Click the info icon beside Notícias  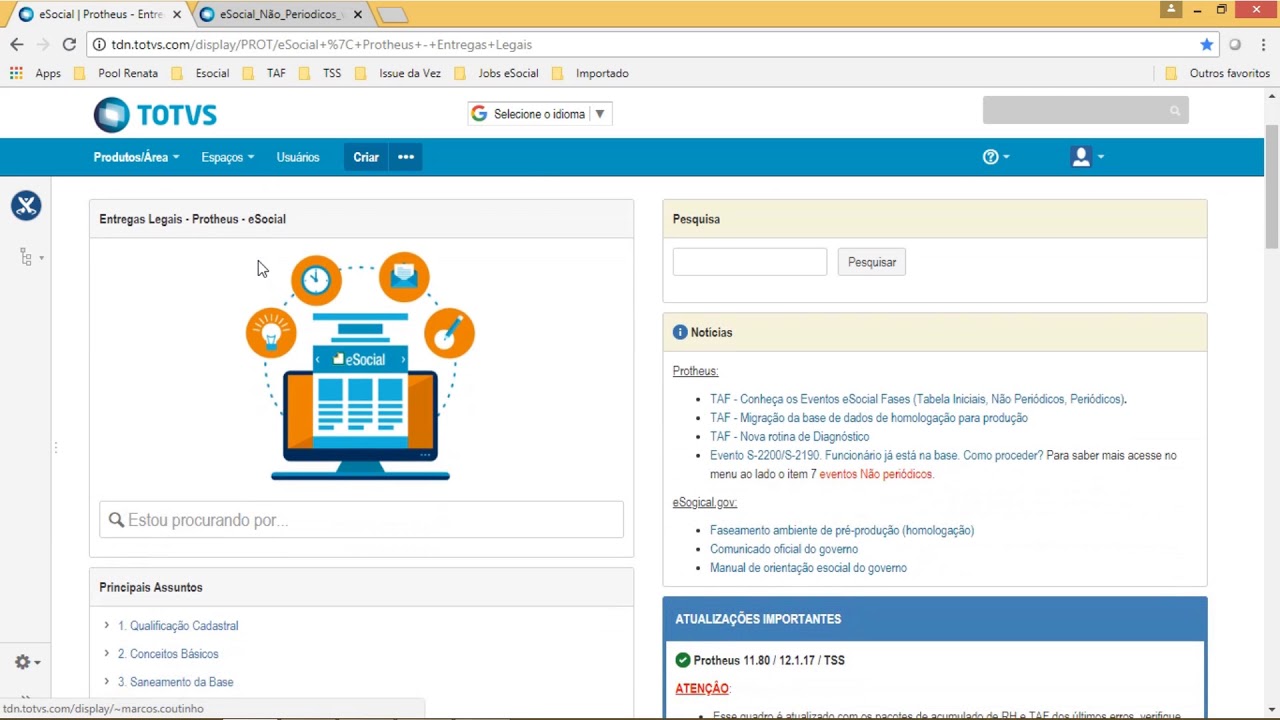coord(680,332)
